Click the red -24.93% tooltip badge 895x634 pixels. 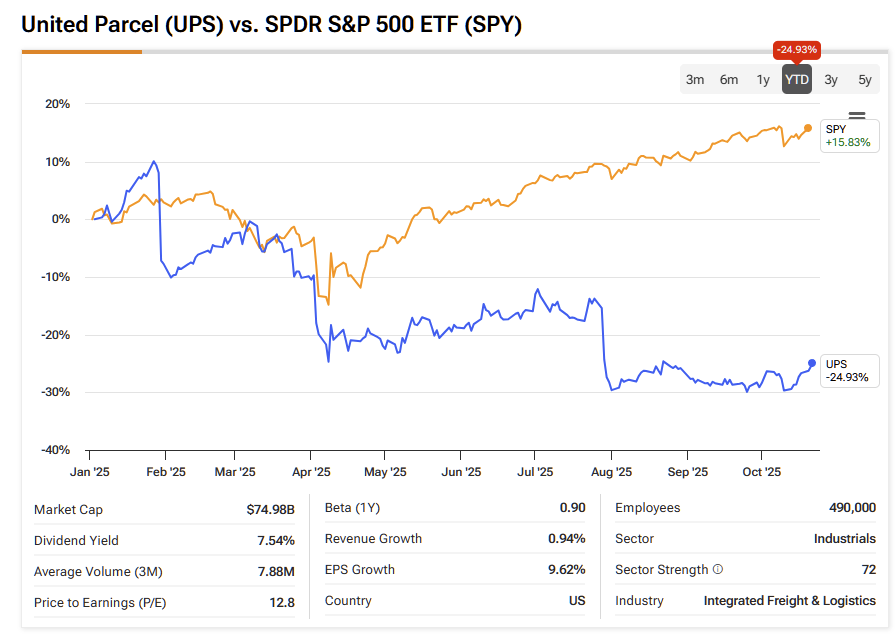pyautogui.click(x=797, y=50)
